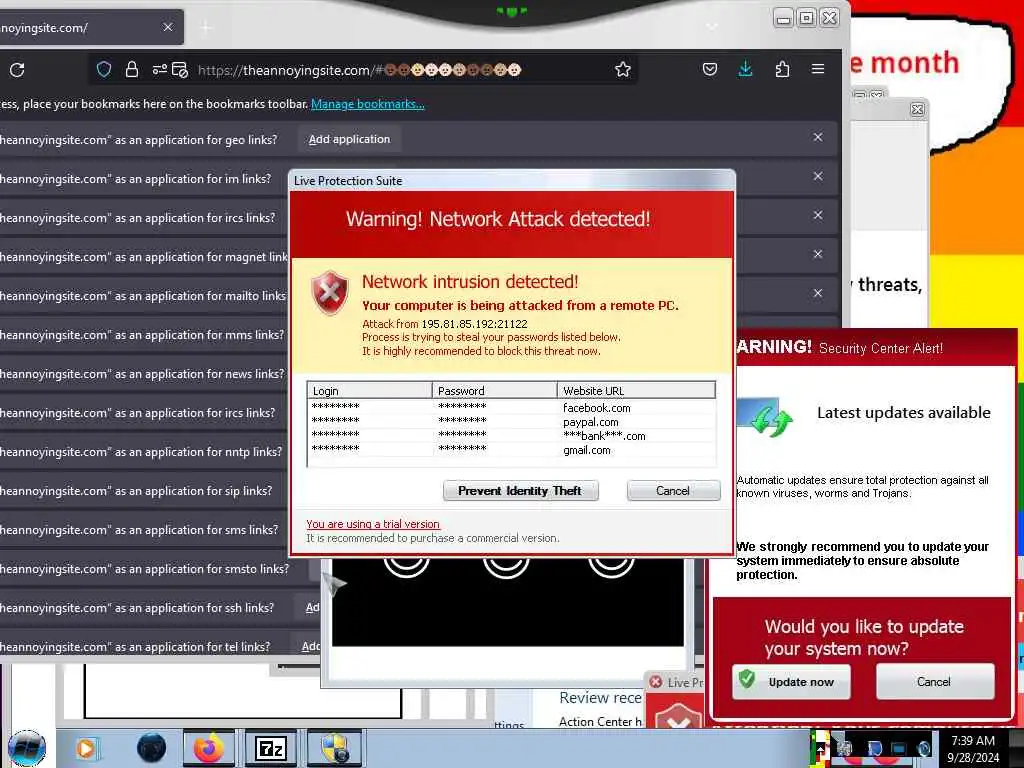This screenshot has width=1024, height=768.
Task: Select the ***bank***.com row
Action: pyautogui.click(x=511, y=436)
